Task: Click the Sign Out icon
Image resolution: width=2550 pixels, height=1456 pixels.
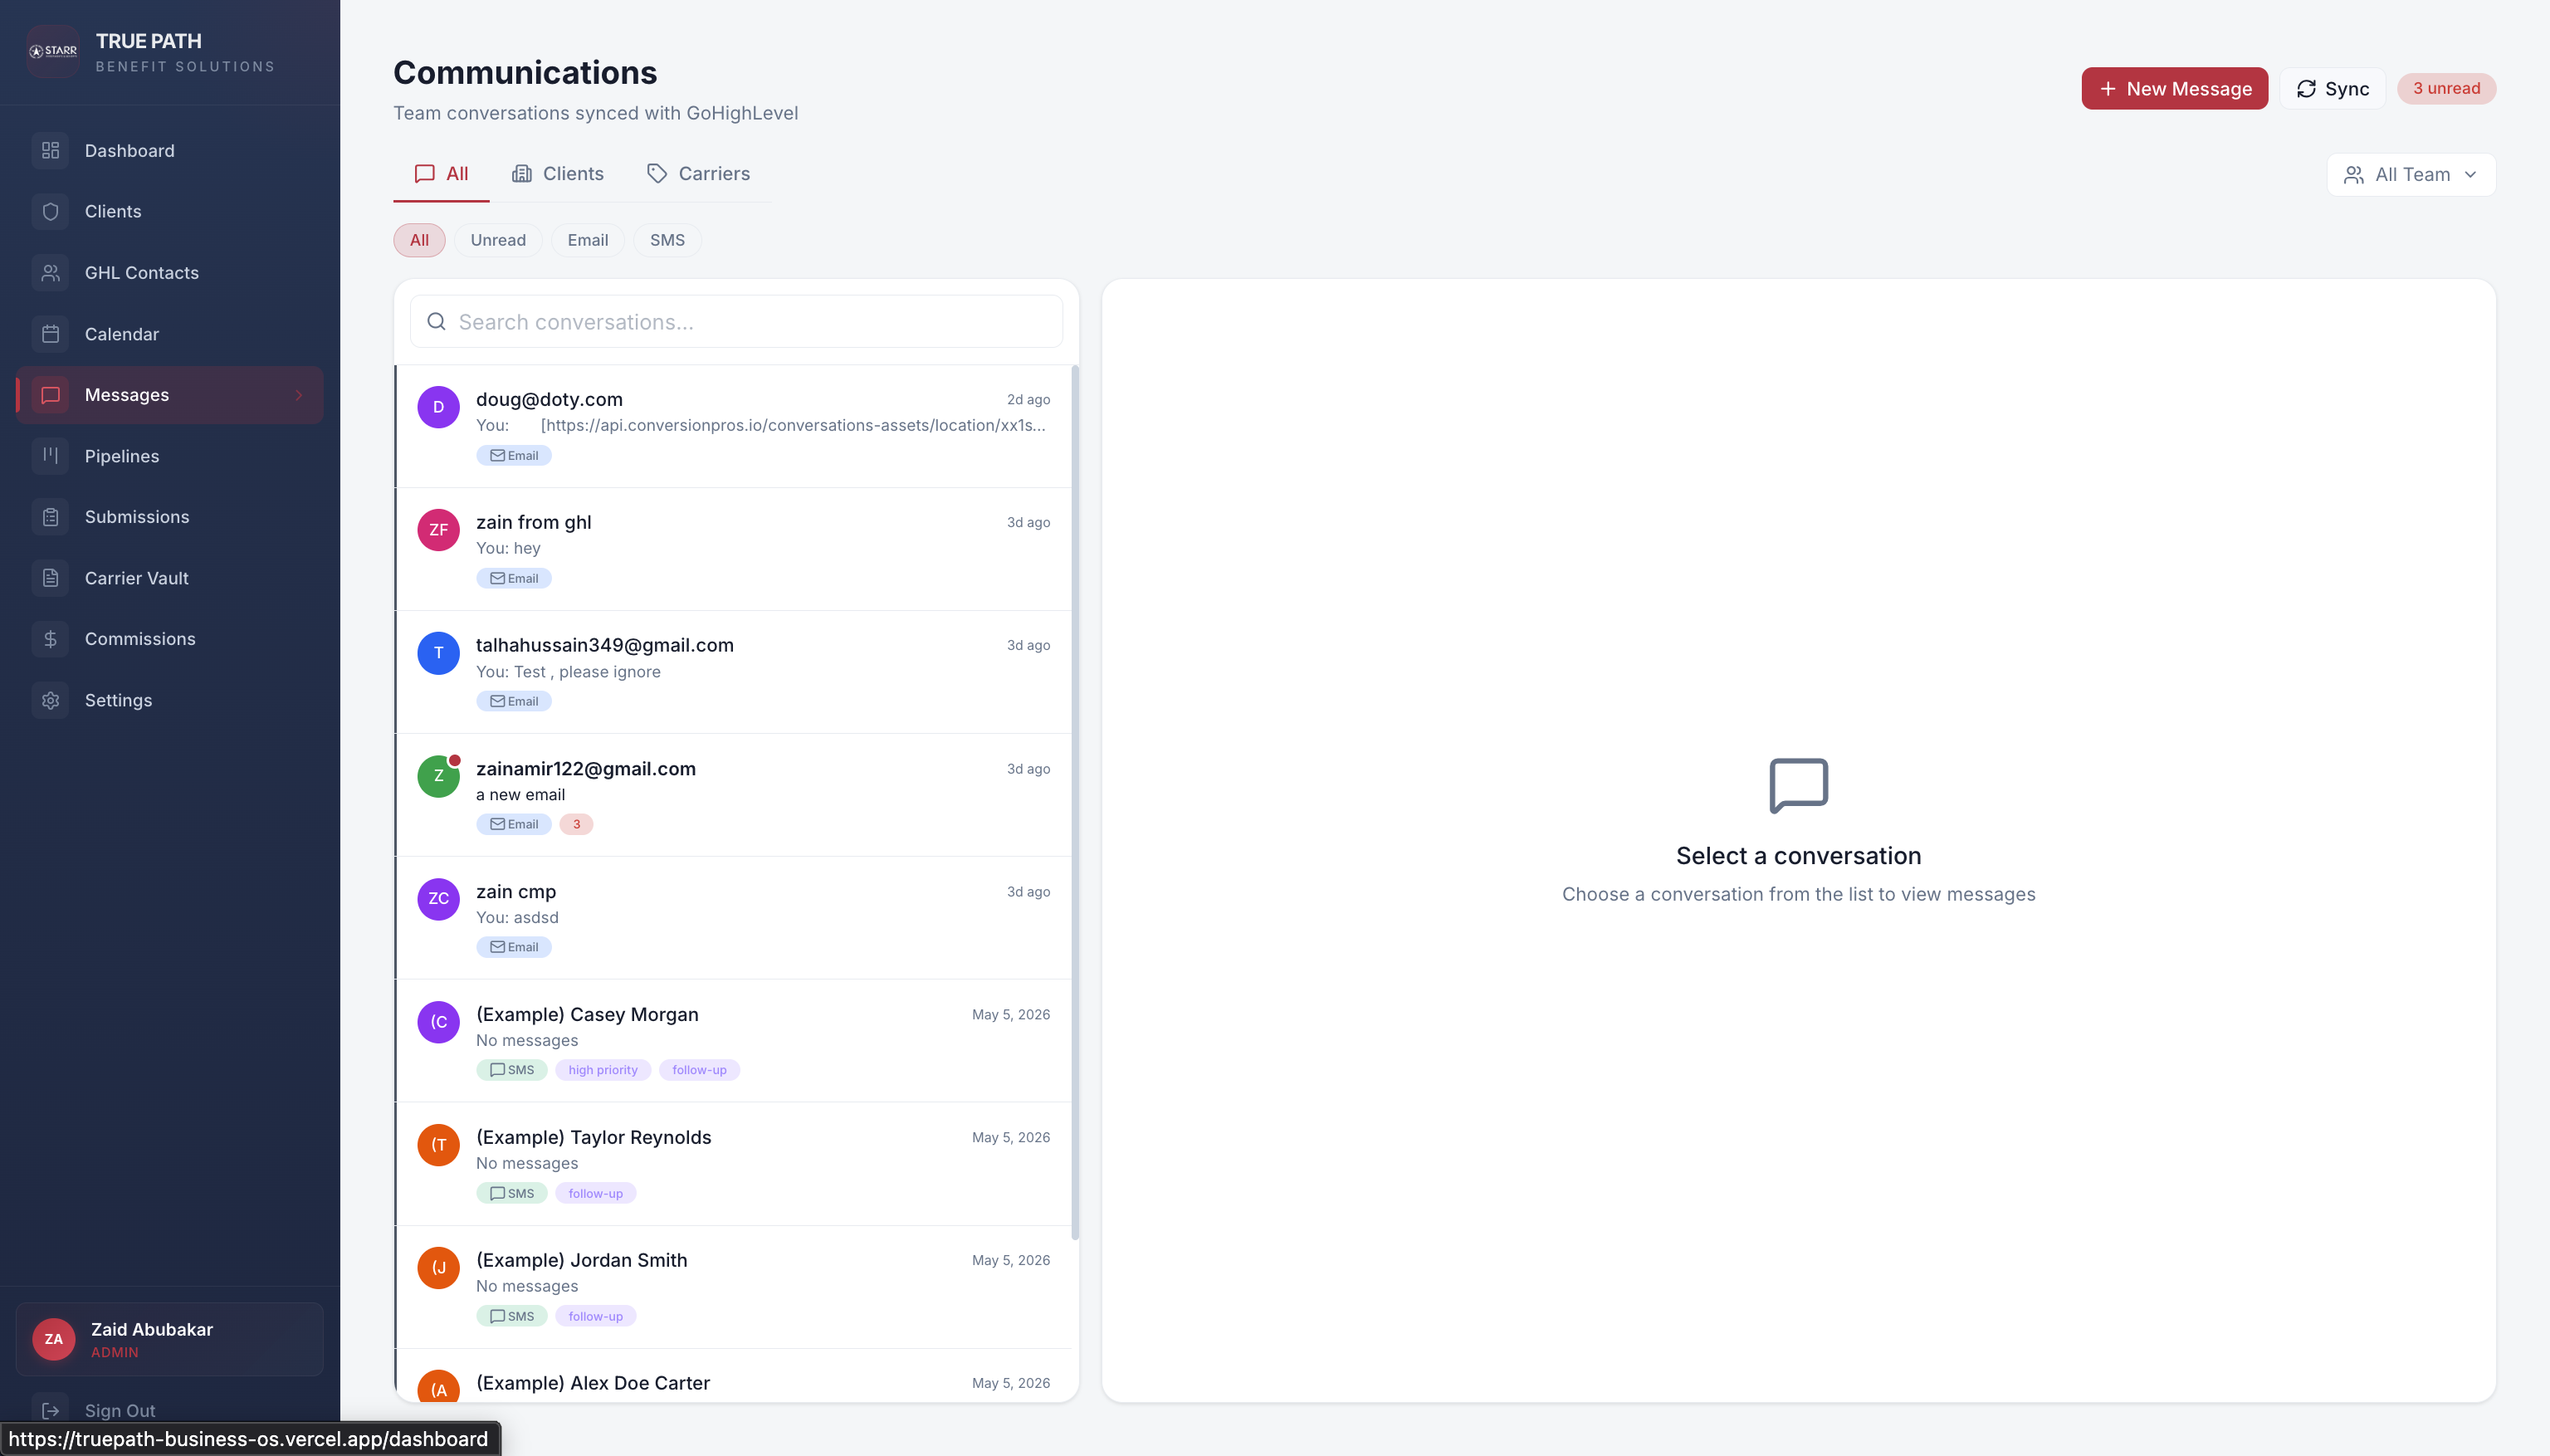Action: click(x=50, y=1410)
